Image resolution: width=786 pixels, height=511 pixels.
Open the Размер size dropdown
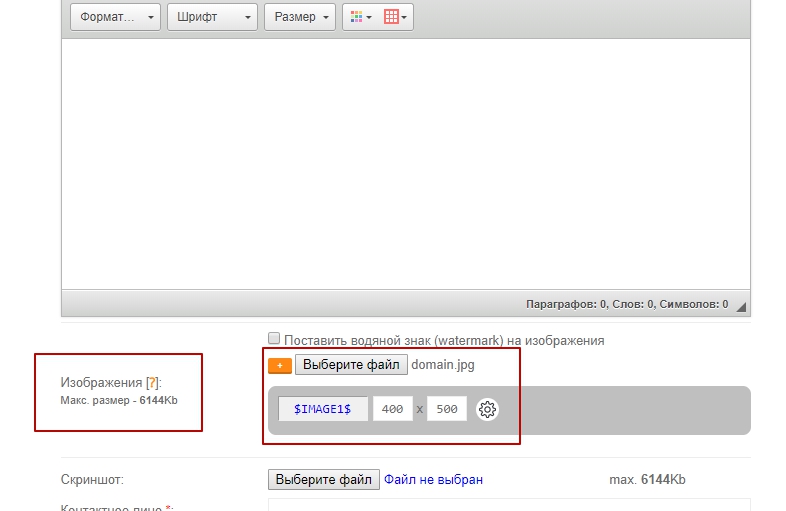point(299,17)
